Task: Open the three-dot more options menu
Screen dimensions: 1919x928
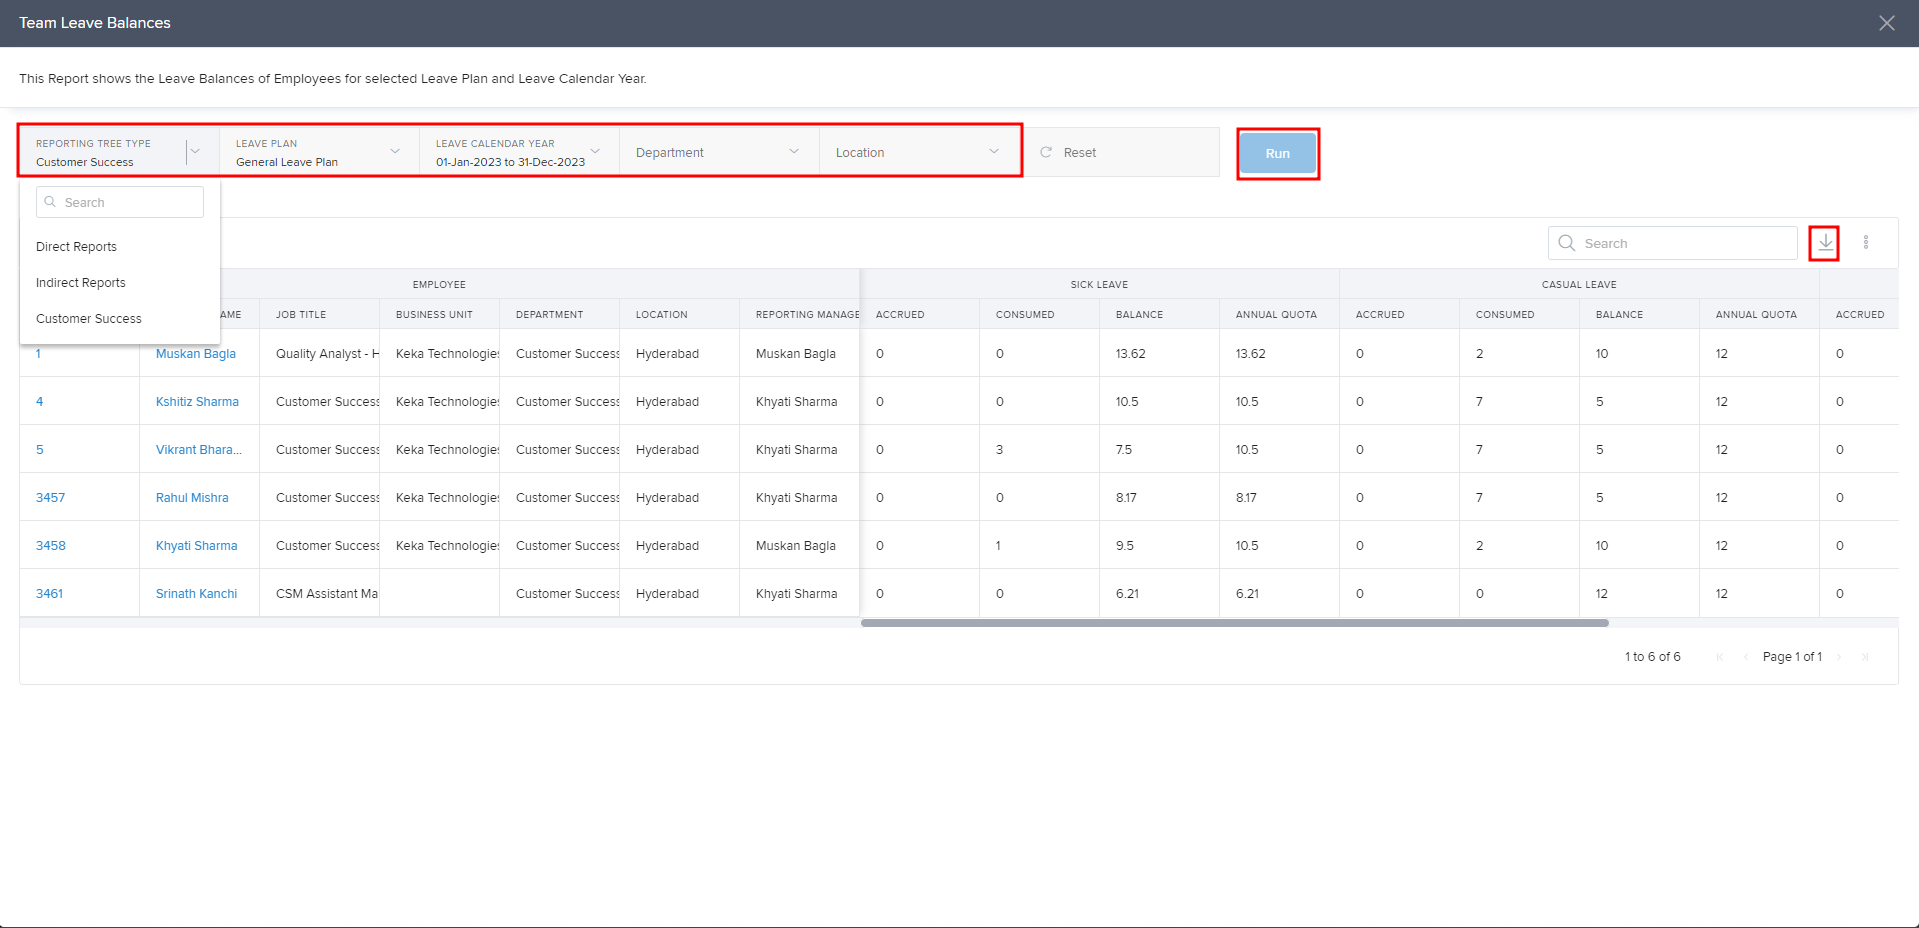Action: (x=1866, y=243)
